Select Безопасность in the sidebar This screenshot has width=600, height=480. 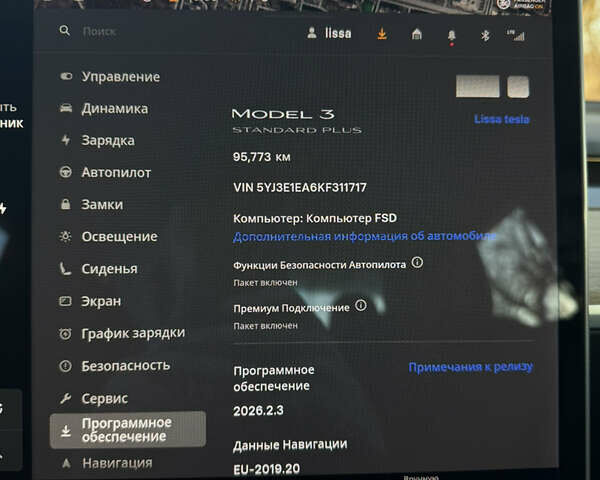pos(115,366)
